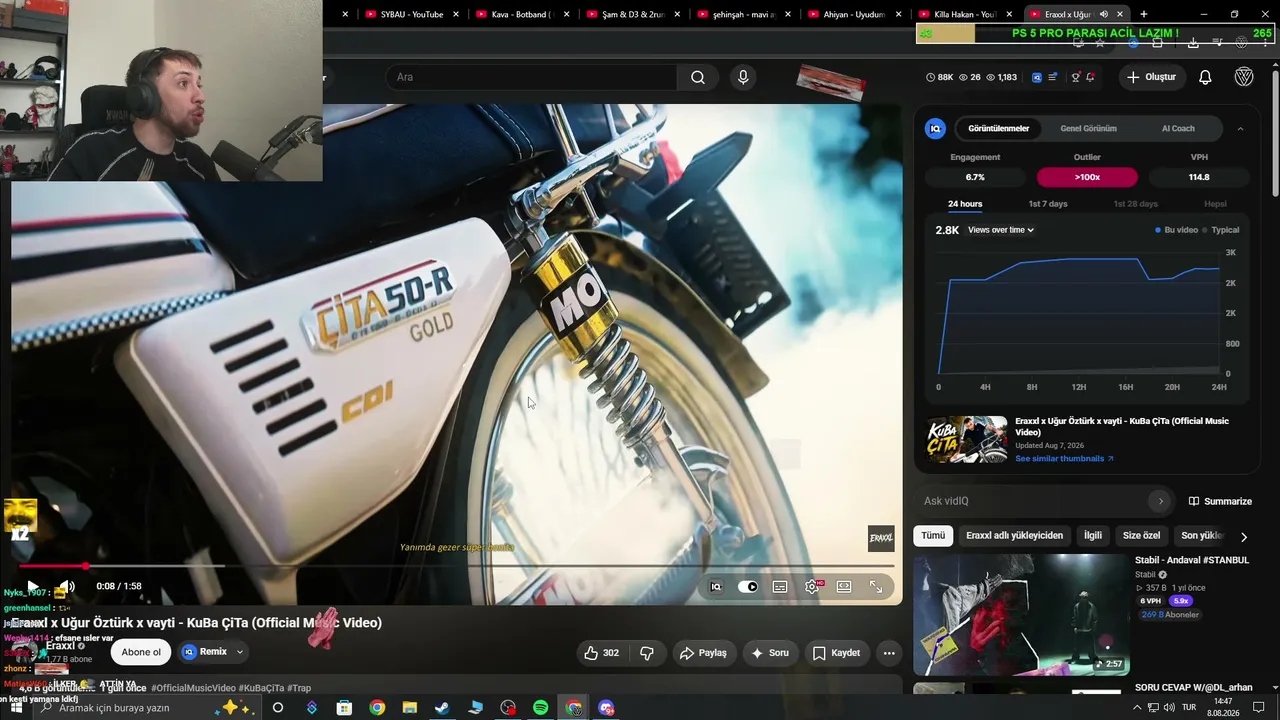Click the #OfficialMusicVideo hashtag
1280x720 pixels.
[193, 688]
